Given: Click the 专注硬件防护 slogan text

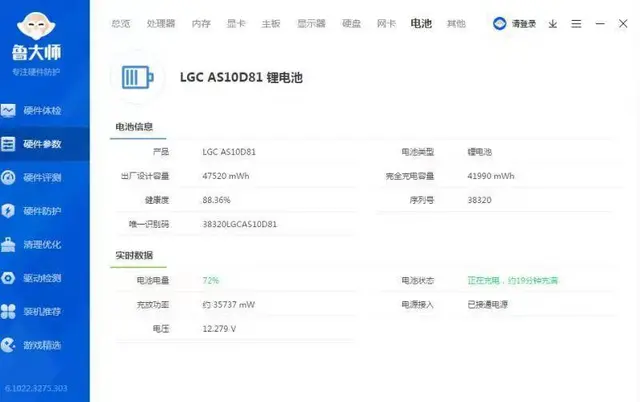Looking at the screenshot, I should point(36,72).
